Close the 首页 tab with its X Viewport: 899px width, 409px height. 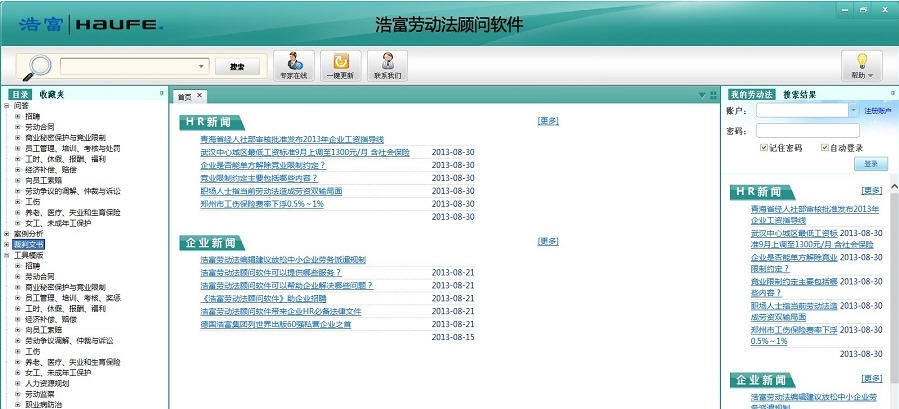199,95
